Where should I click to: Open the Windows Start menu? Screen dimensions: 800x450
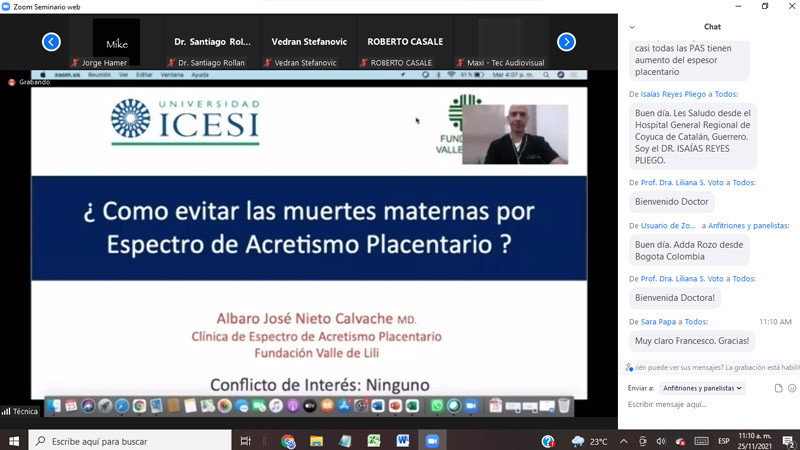coord(14,441)
